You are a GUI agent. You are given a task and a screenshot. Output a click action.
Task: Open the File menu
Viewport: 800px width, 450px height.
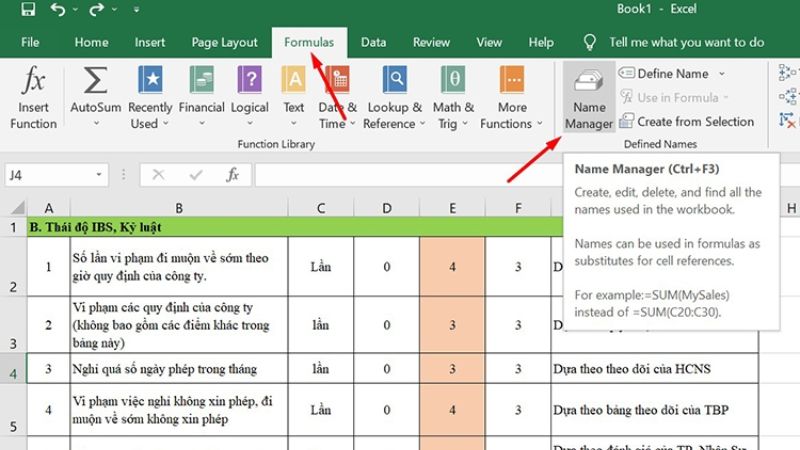(x=30, y=42)
